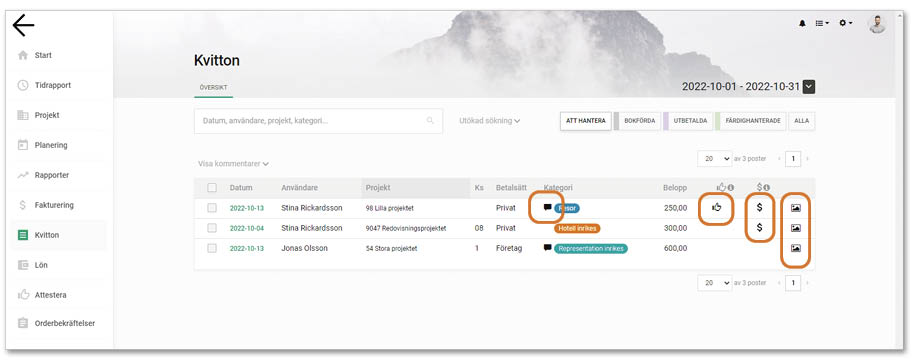This screenshot has width=912, height=363.
Task: Sort by the Kategori column header
Action: point(558,188)
